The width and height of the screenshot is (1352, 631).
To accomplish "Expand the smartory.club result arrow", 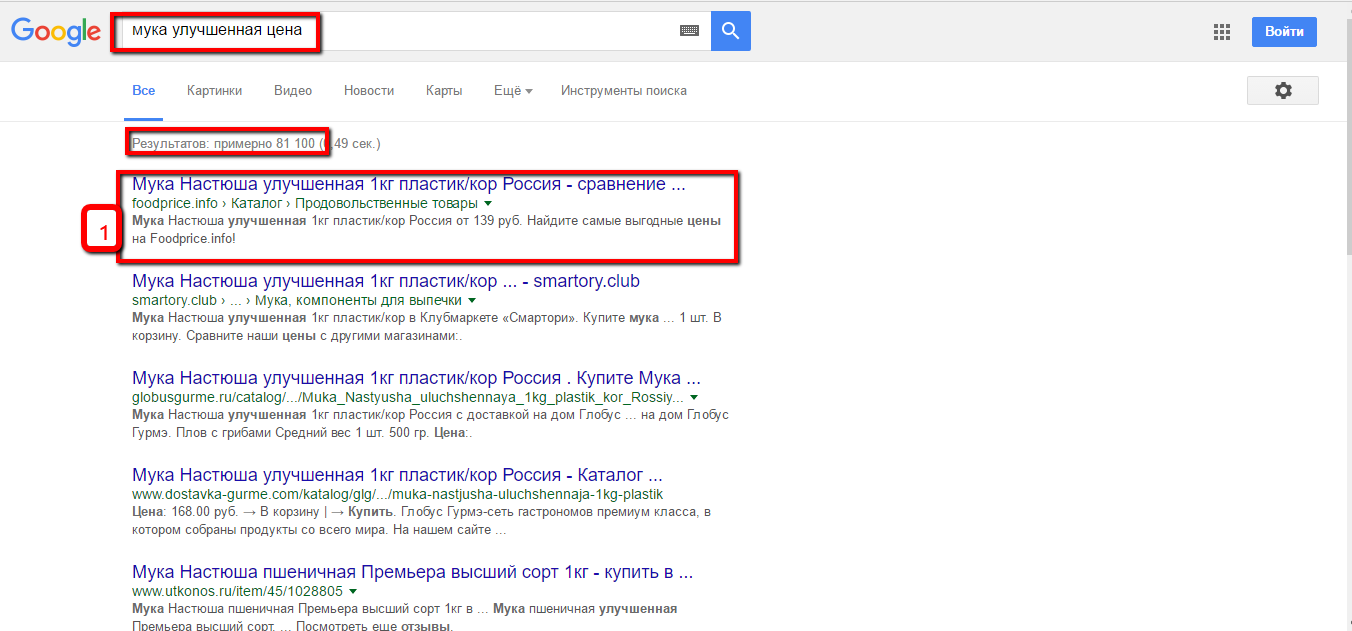I will [x=472, y=301].
